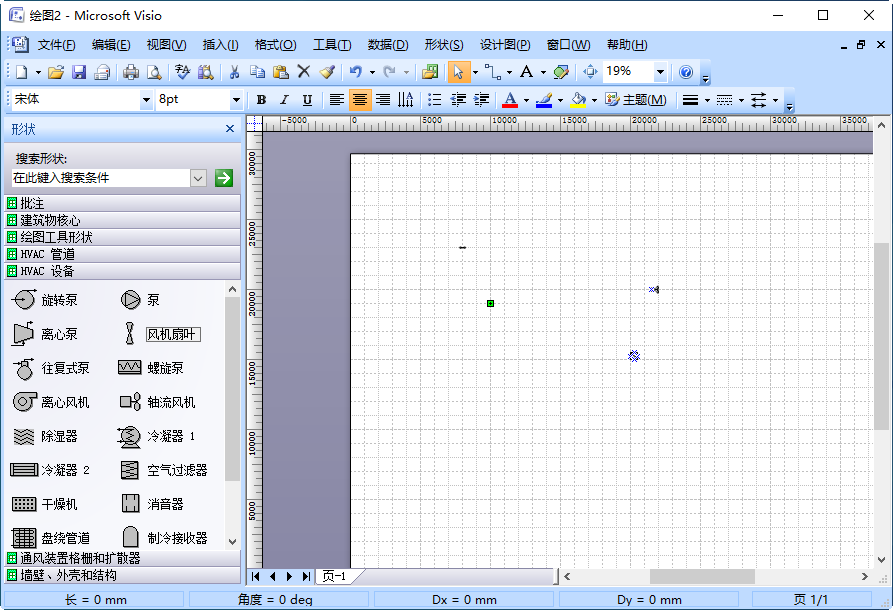Undo the last action

pyautogui.click(x=356, y=72)
